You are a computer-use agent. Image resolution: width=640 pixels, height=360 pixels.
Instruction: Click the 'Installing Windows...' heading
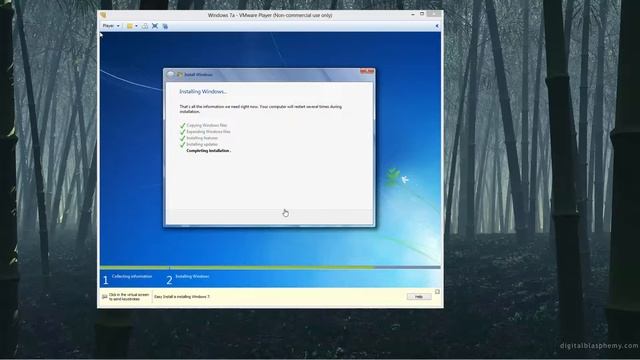pyautogui.click(x=203, y=91)
